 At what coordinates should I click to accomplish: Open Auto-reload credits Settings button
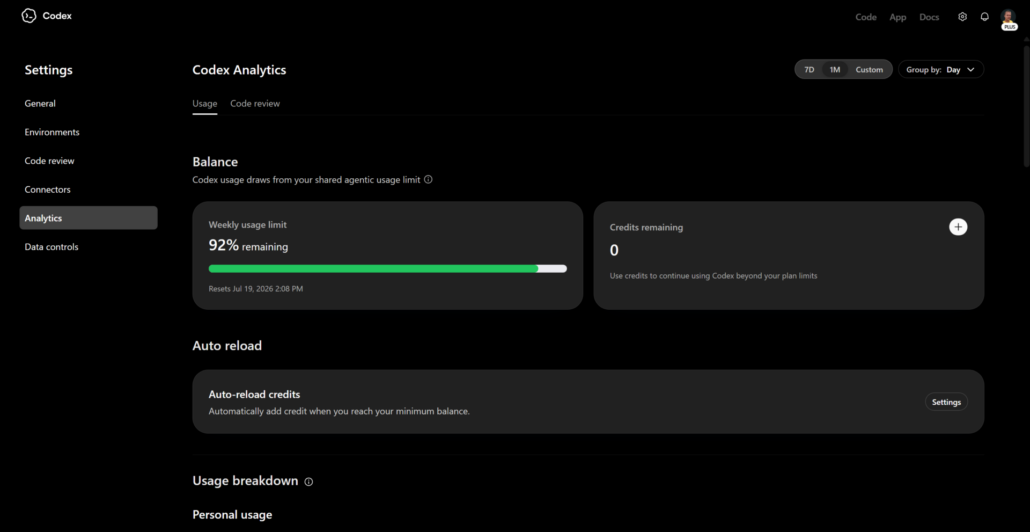pos(946,402)
